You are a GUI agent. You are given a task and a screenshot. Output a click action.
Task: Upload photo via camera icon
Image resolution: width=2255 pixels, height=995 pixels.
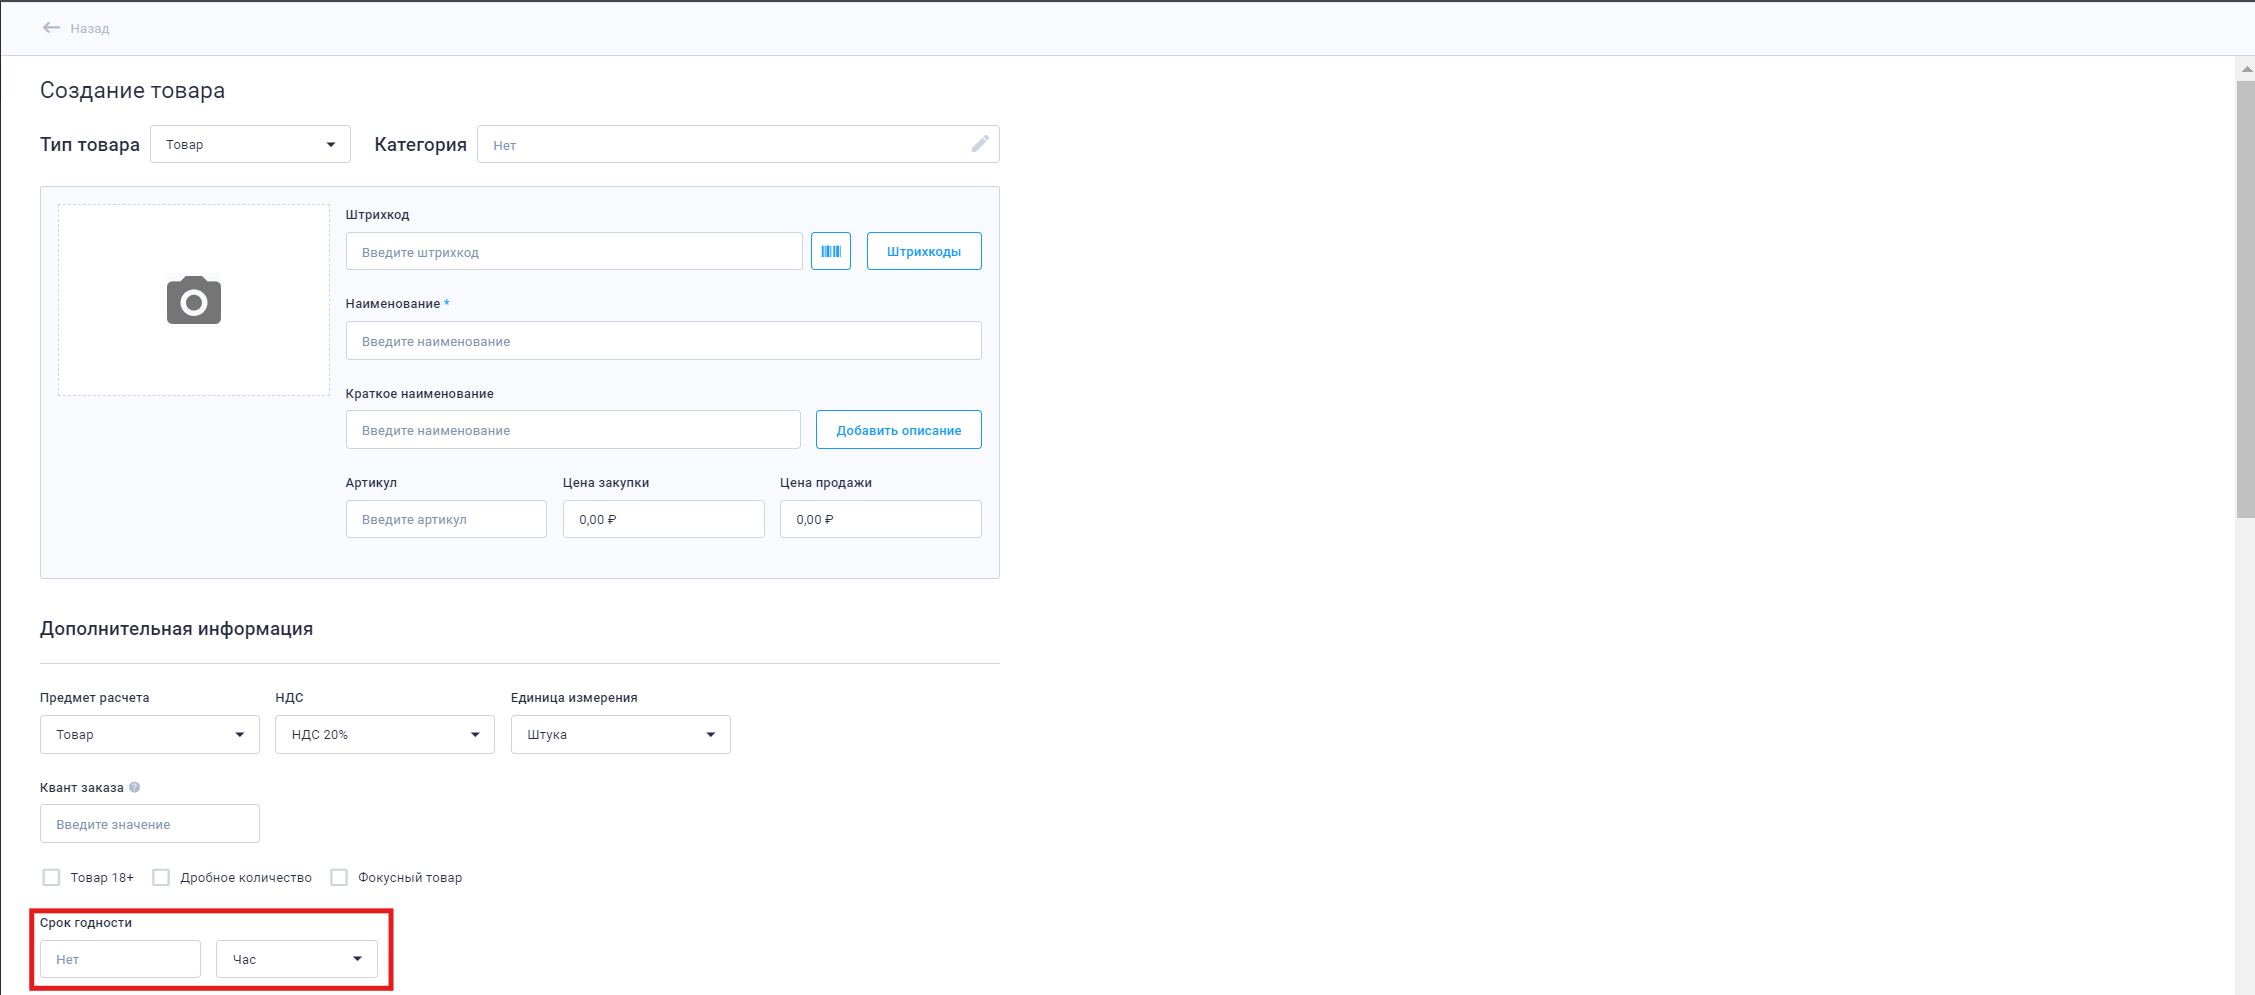pos(194,300)
